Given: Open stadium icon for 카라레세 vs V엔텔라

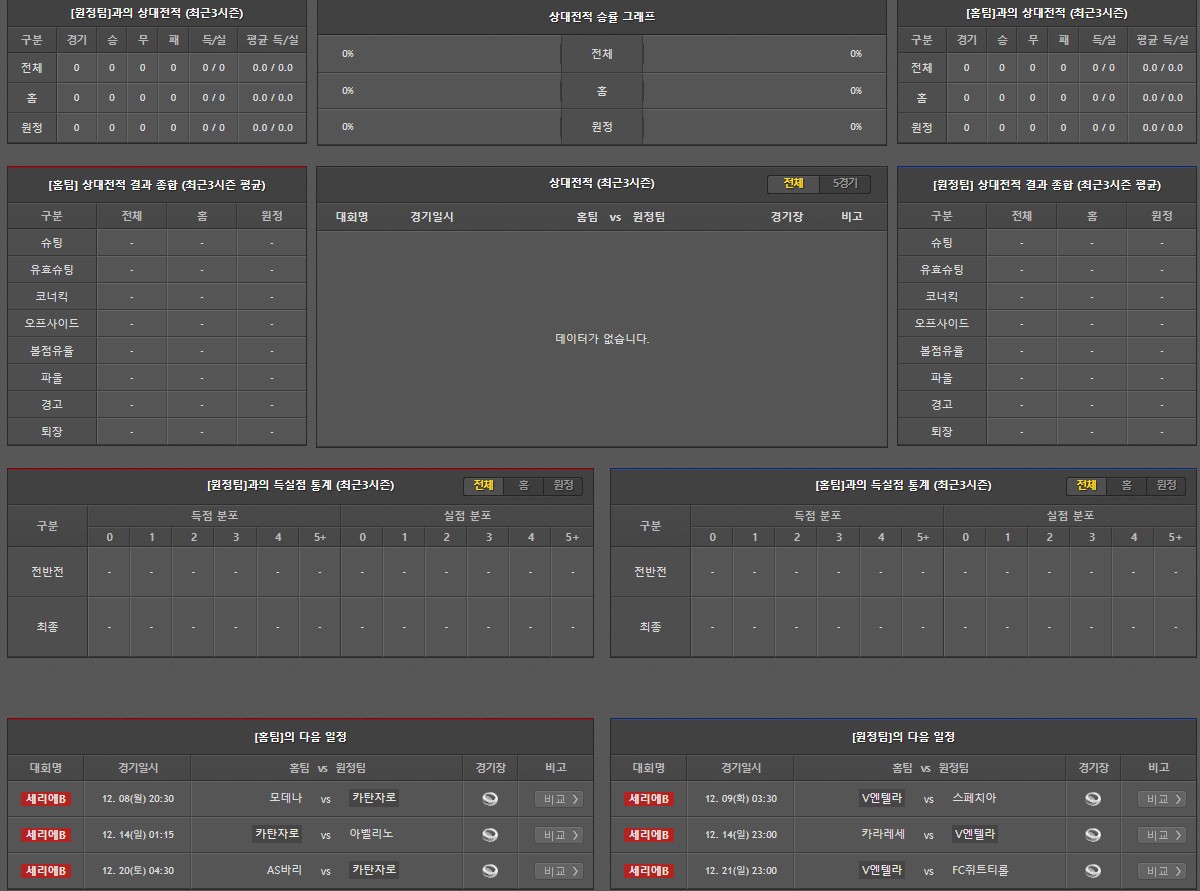Looking at the screenshot, I should pyautogui.click(x=1093, y=835).
